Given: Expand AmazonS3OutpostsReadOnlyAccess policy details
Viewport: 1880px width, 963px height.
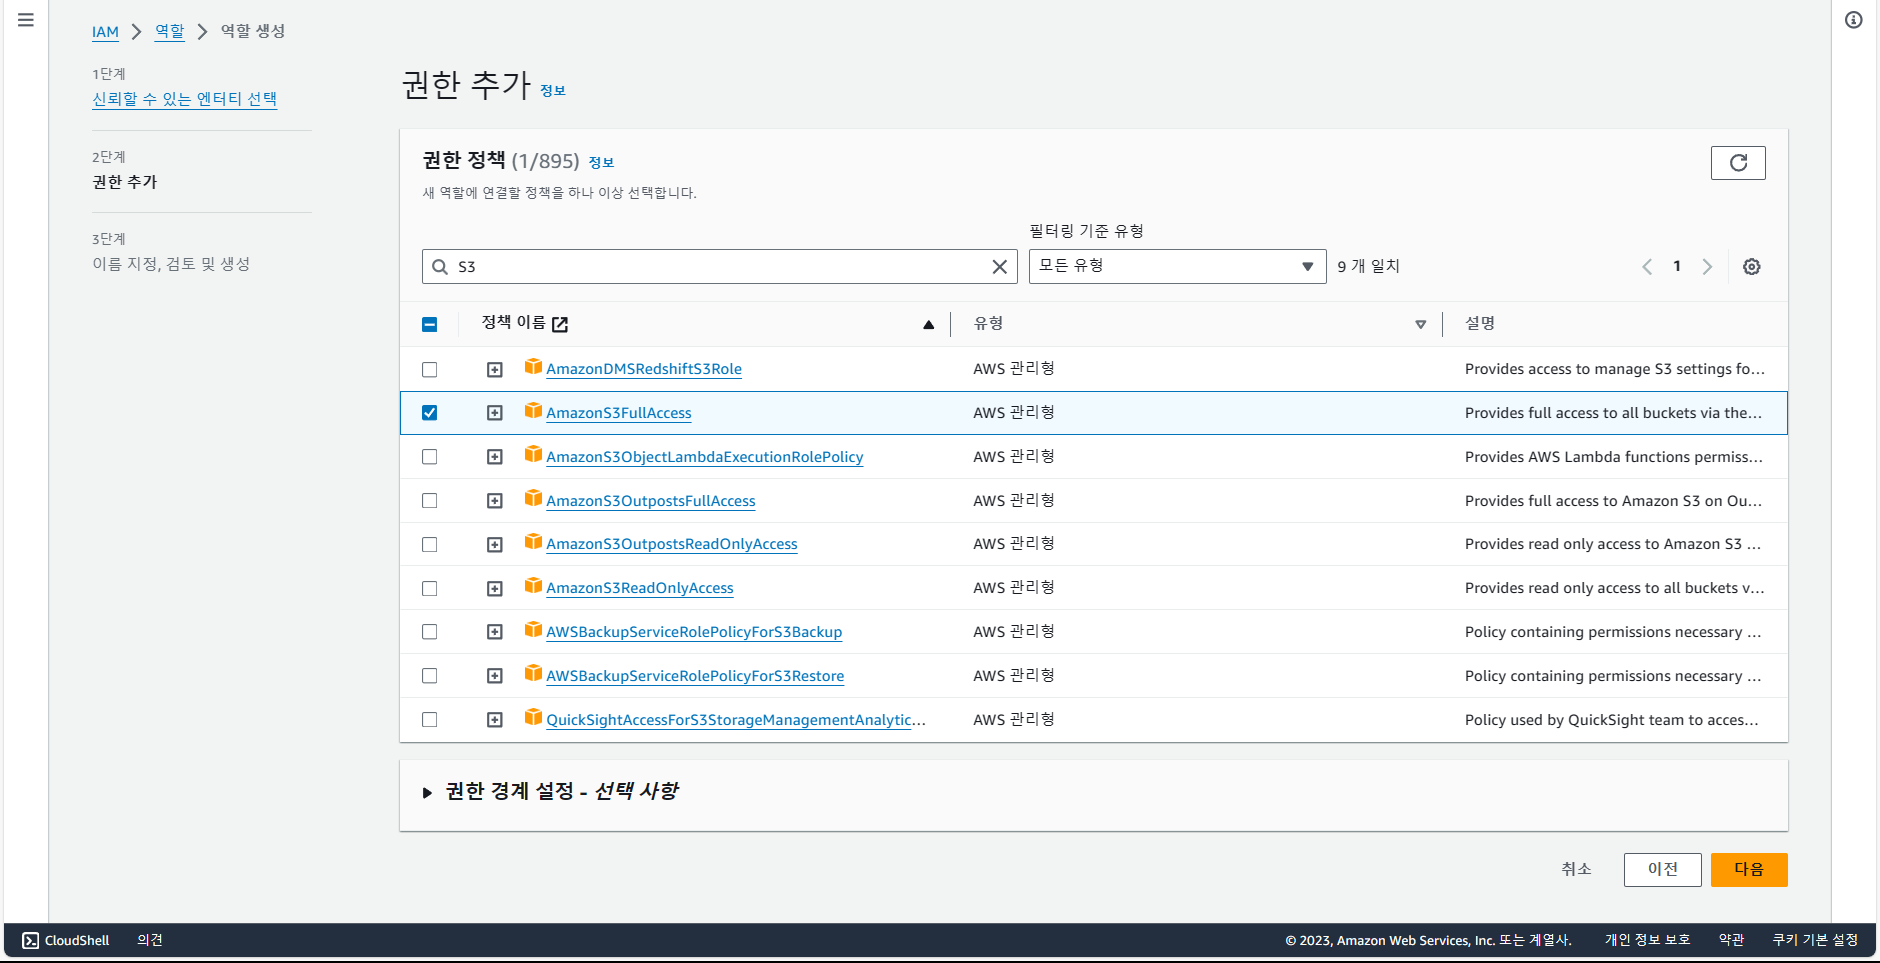Looking at the screenshot, I should [495, 545].
